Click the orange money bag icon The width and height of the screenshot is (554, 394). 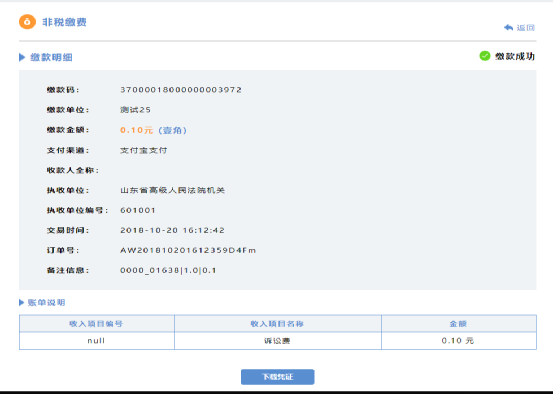[x=27, y=22]
